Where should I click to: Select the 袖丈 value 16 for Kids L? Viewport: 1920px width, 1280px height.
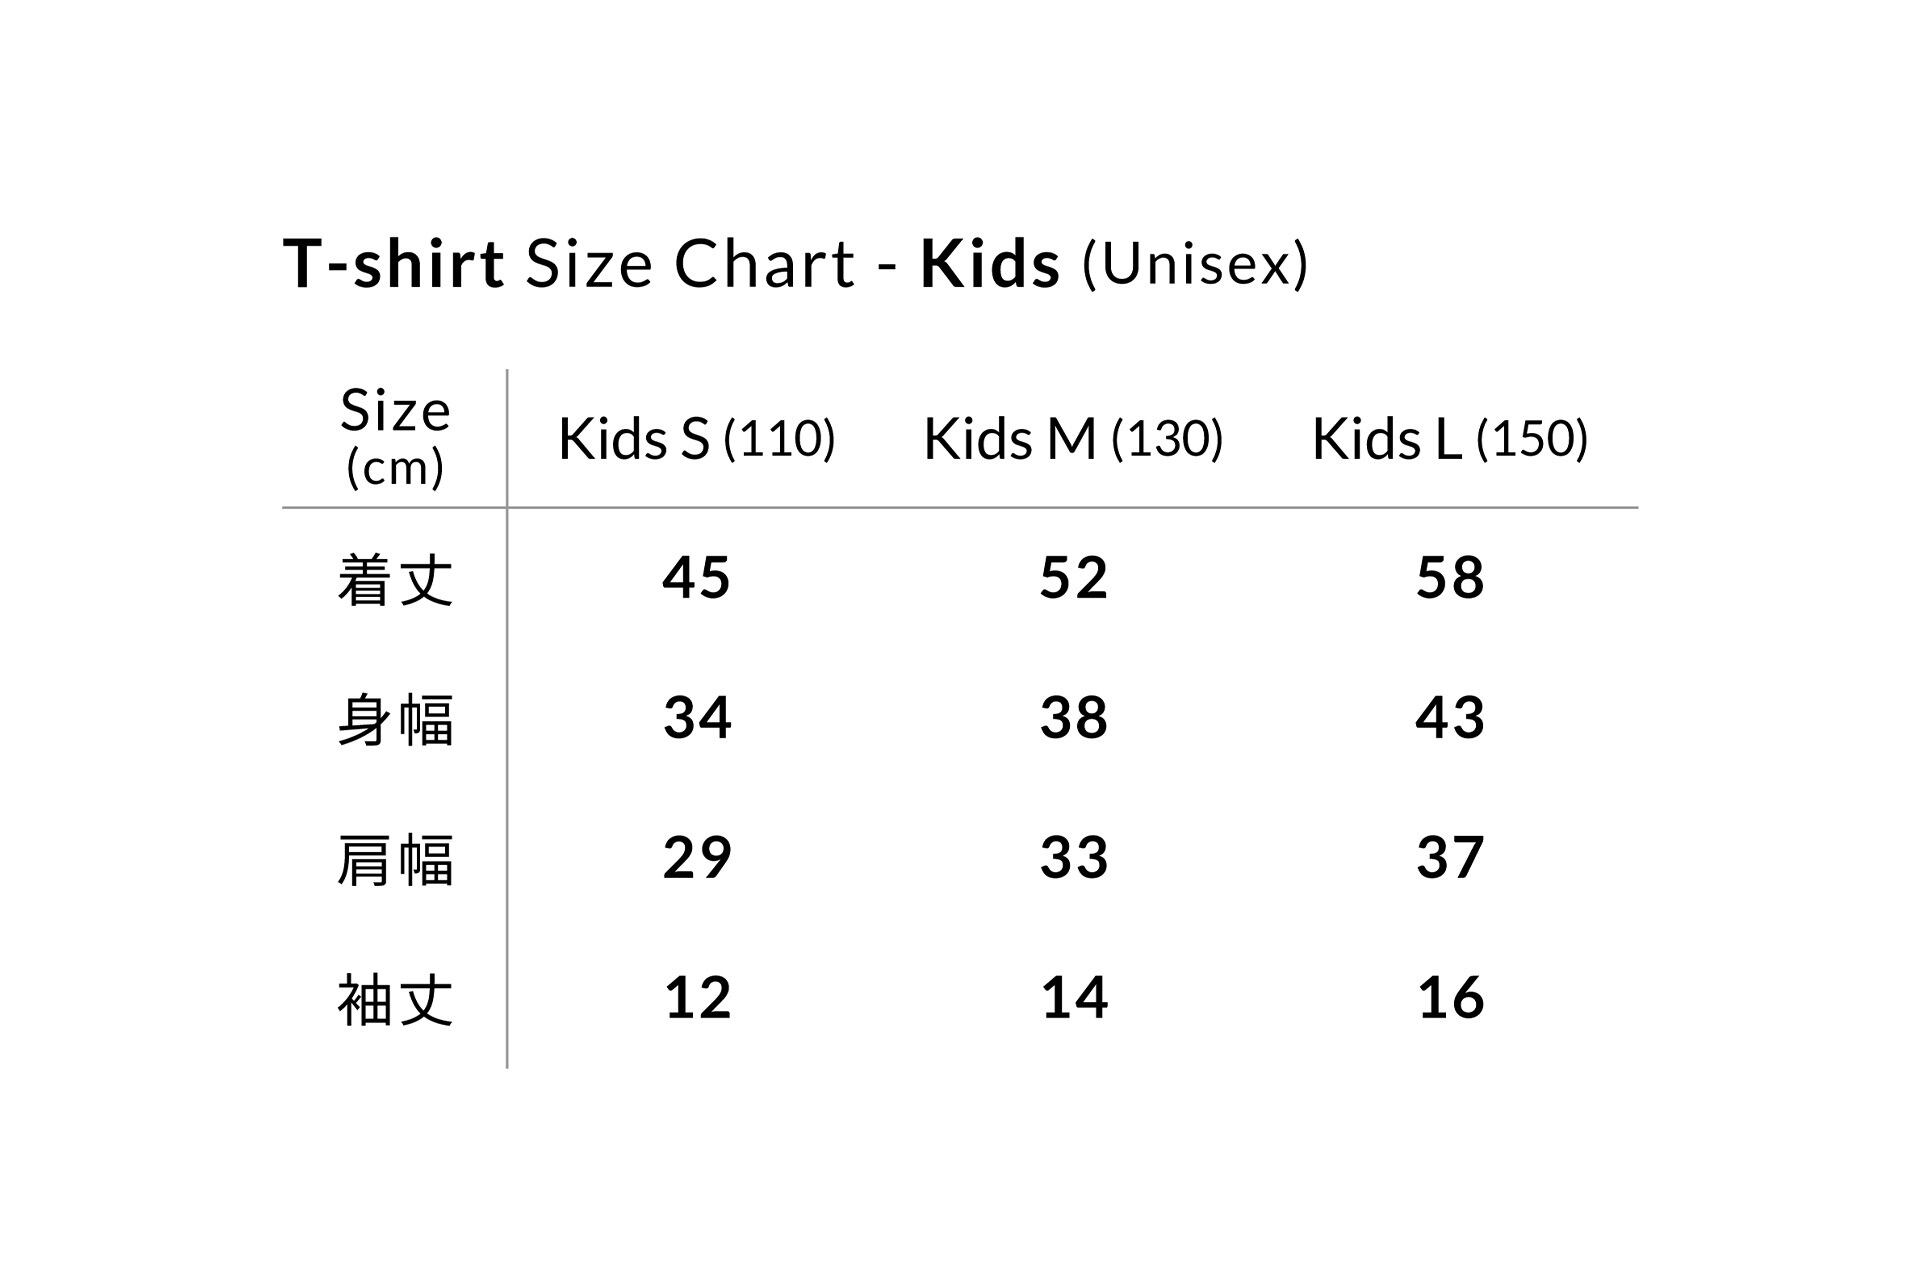(x=1450, y=998)
